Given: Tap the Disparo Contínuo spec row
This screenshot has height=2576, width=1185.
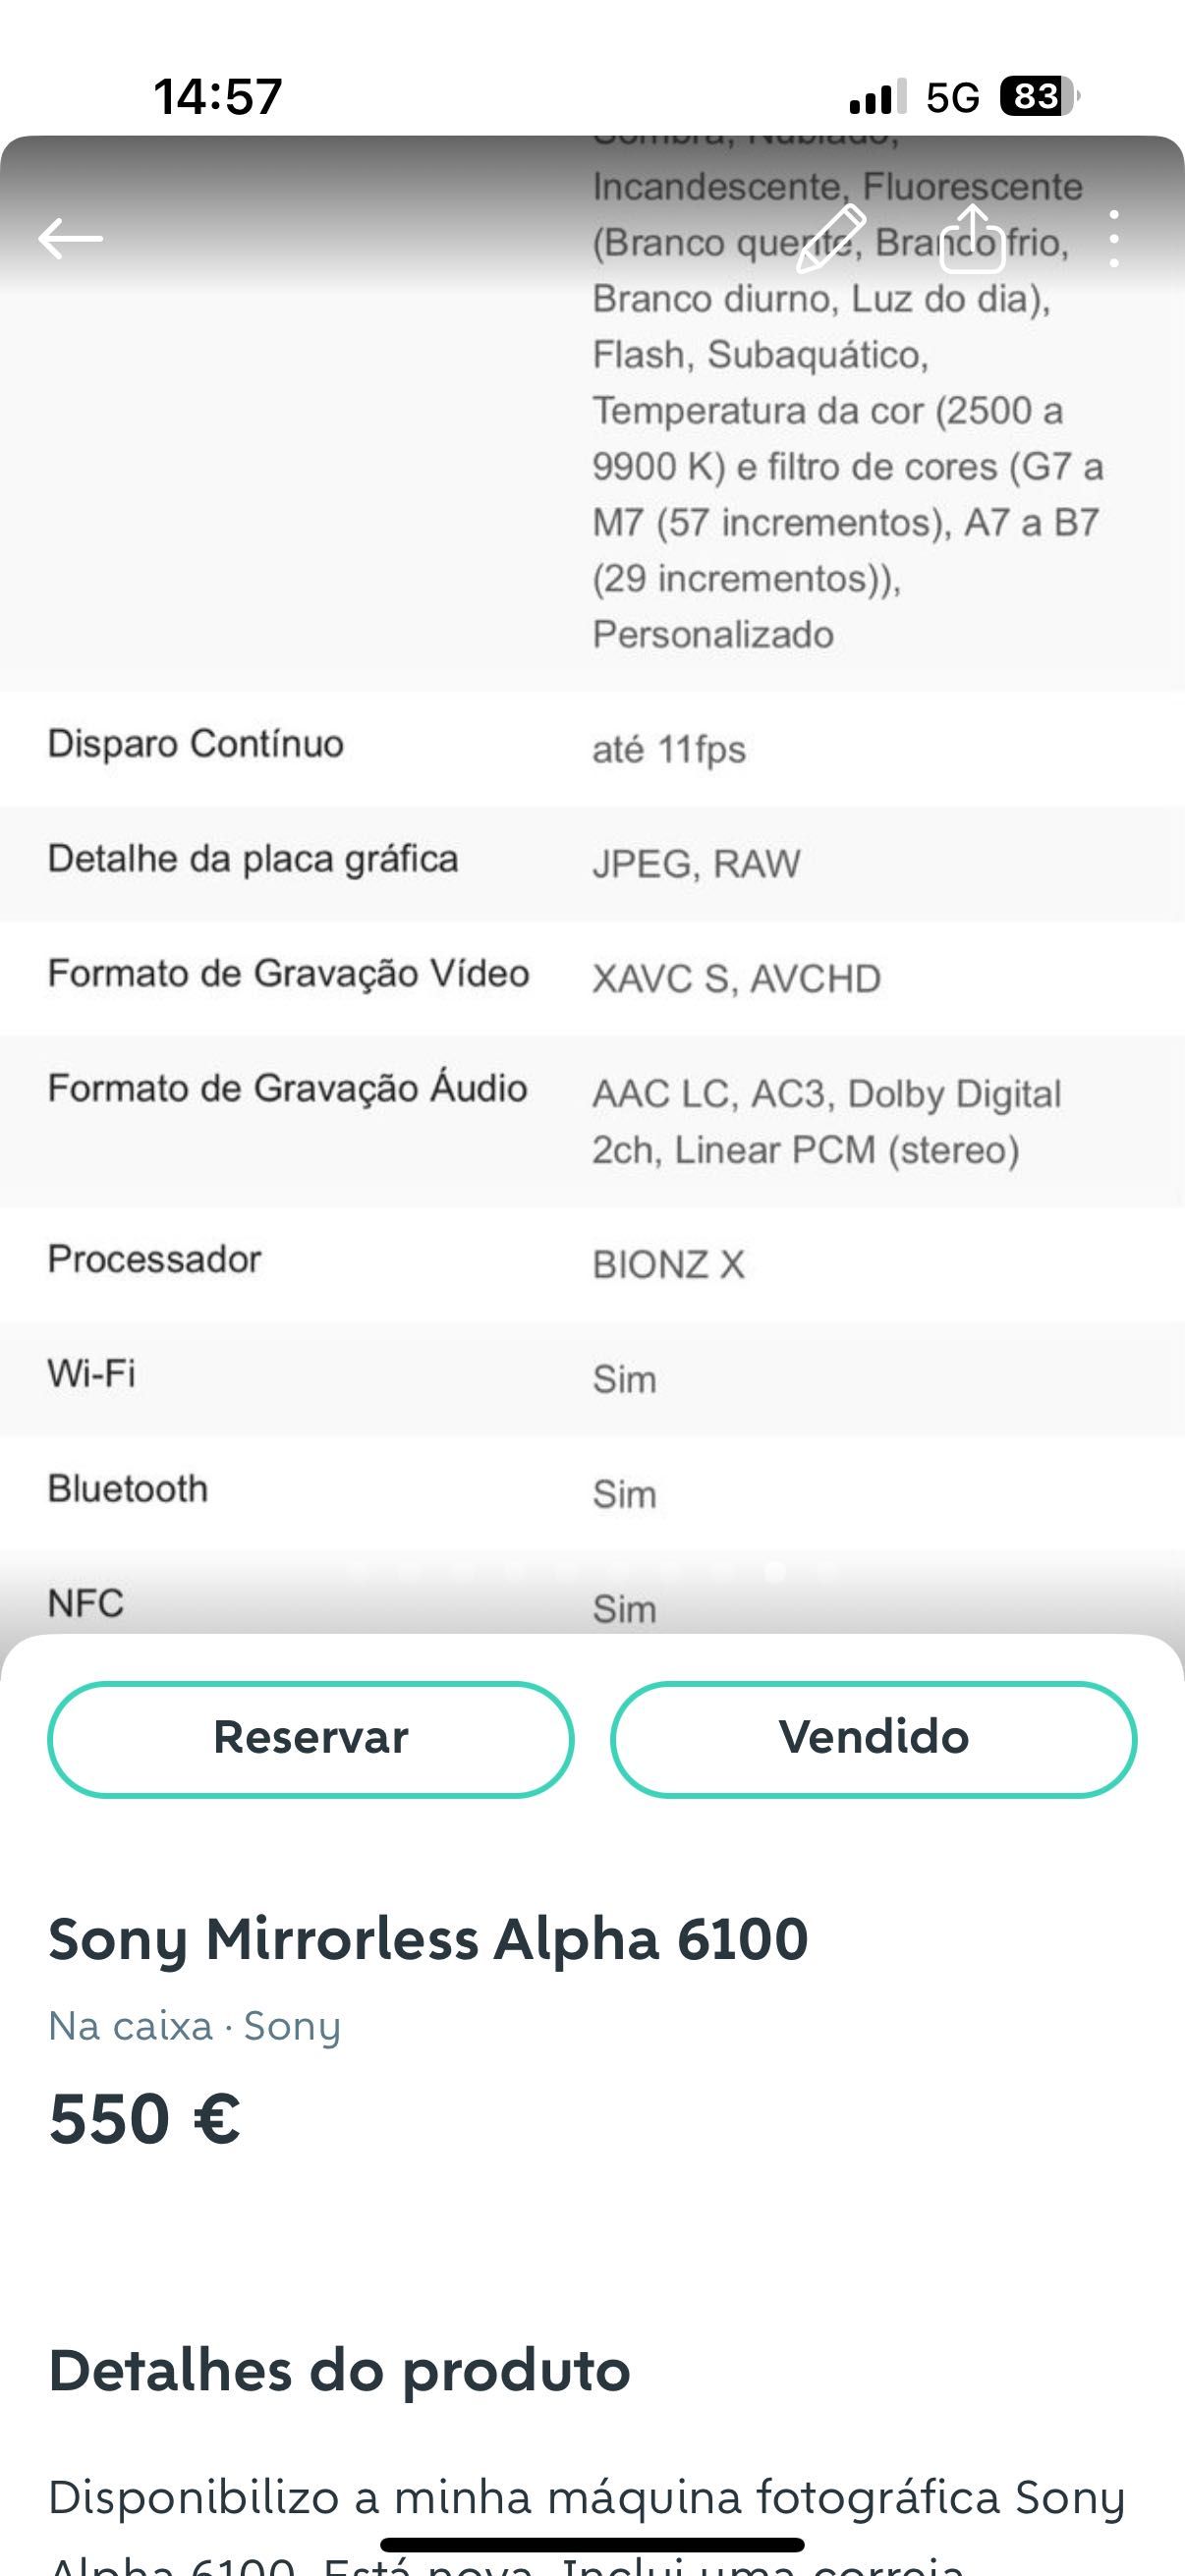Looking at the screenshot, I should pos(592,748).
